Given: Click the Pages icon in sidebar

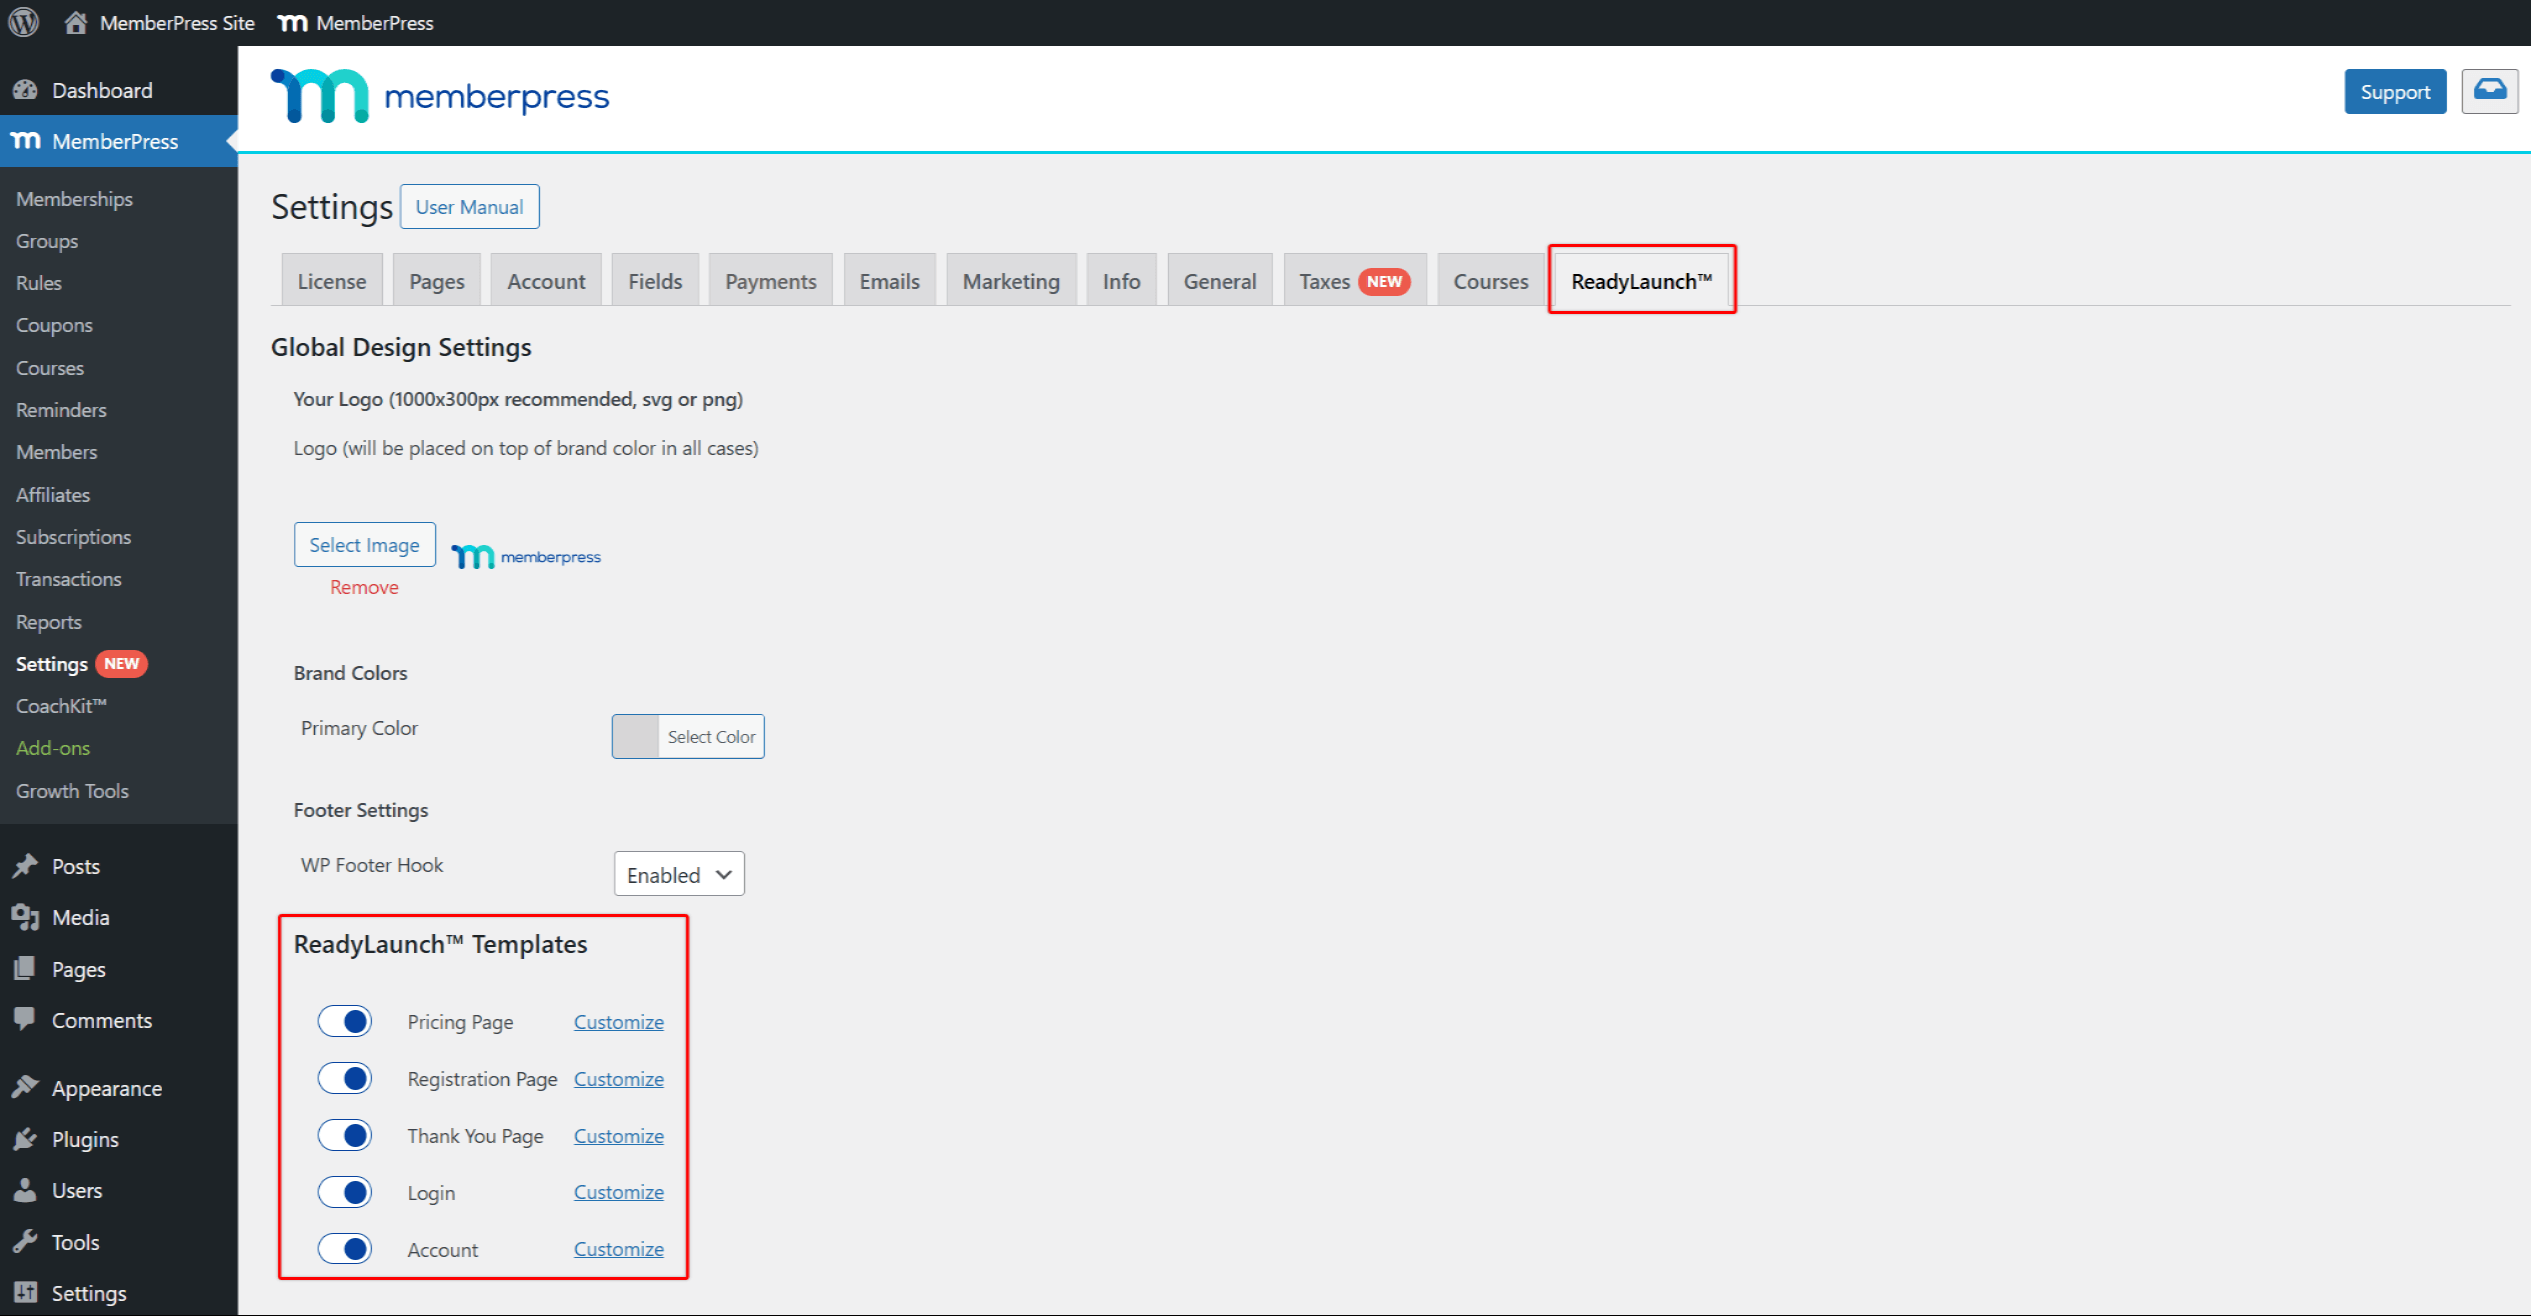Looking at the screenshot, I should [x=26, y=969].
